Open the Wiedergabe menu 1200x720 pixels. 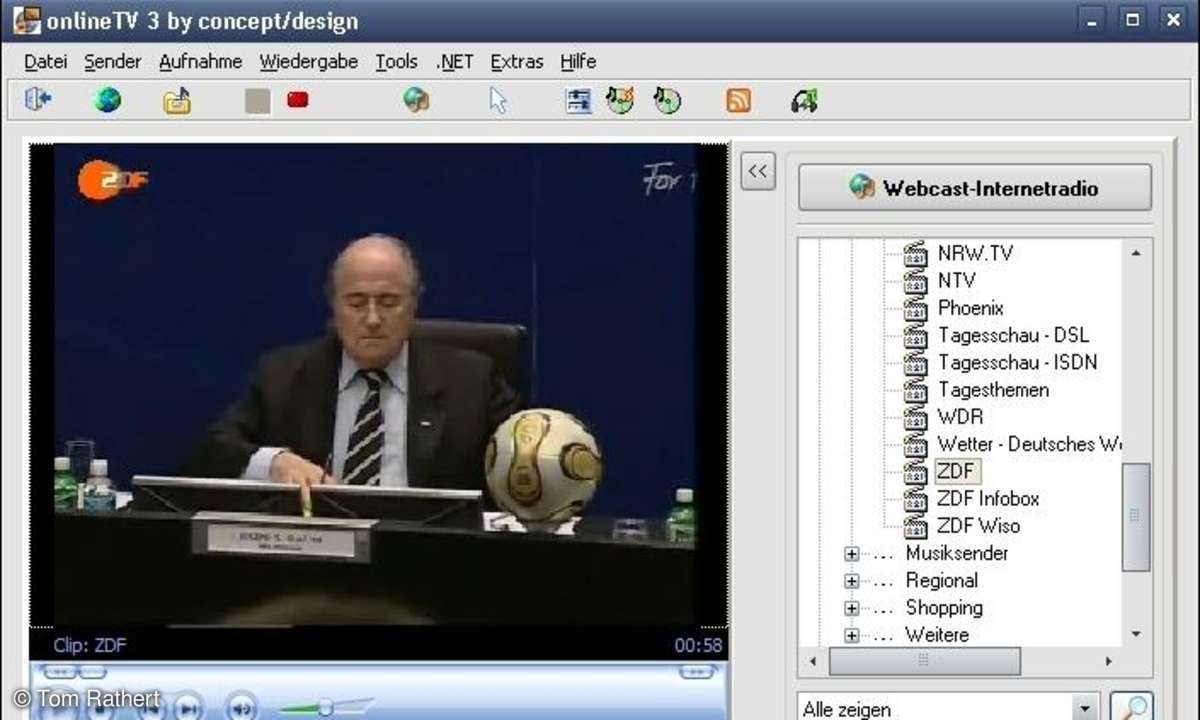[308, 61]
